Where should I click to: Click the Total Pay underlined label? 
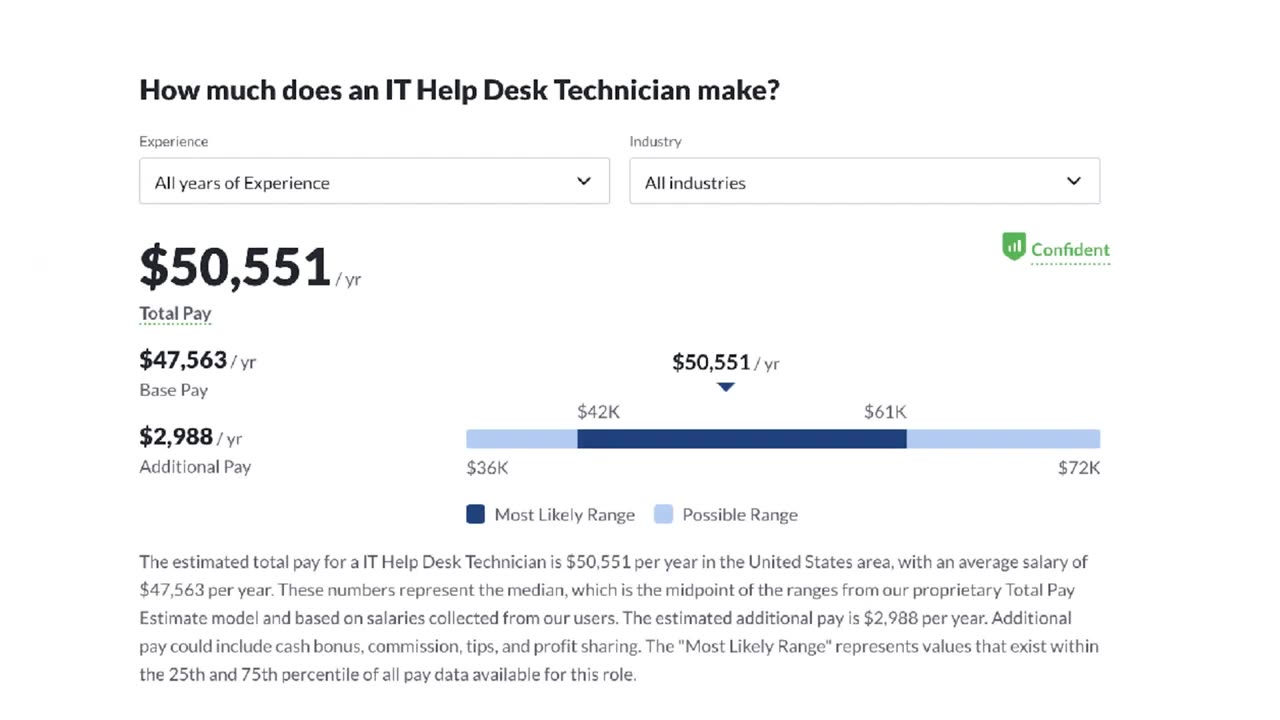coord(175,313)
